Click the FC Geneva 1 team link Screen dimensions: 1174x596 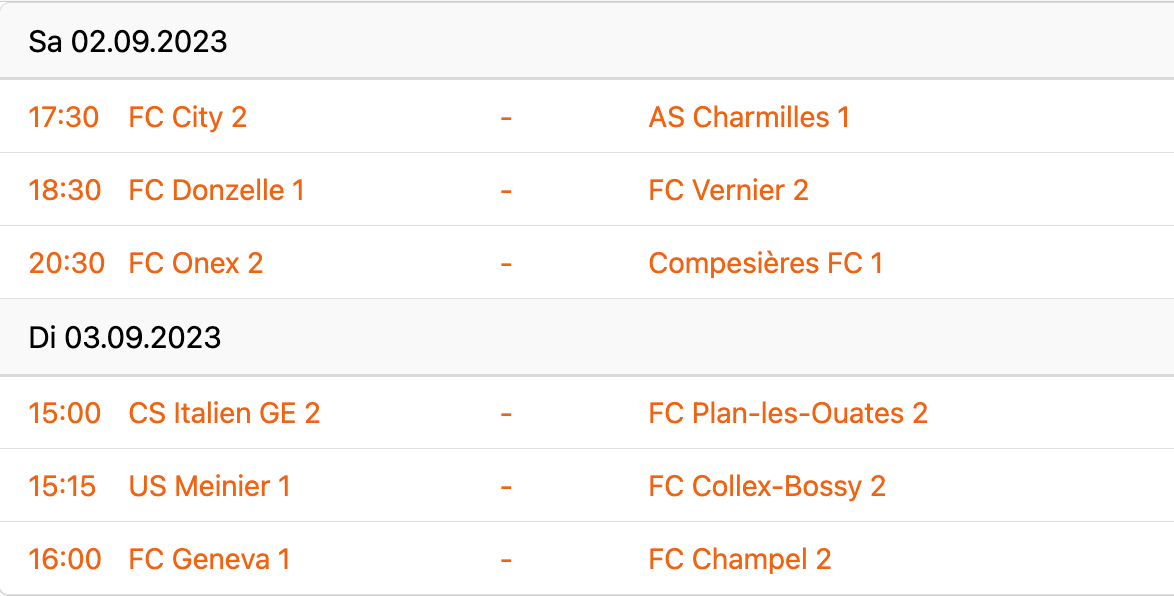(x=209, y=559)
